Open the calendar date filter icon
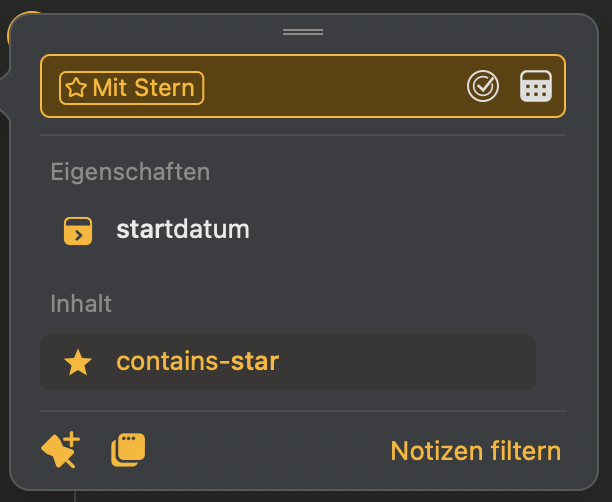Viewport: 612px width, 502px height. pyautogui.click(x=536, y=87)
